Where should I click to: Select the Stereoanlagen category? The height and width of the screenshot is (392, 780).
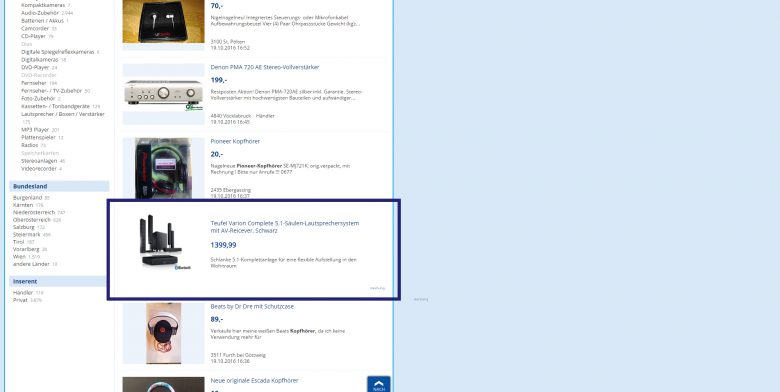point(39,161)
